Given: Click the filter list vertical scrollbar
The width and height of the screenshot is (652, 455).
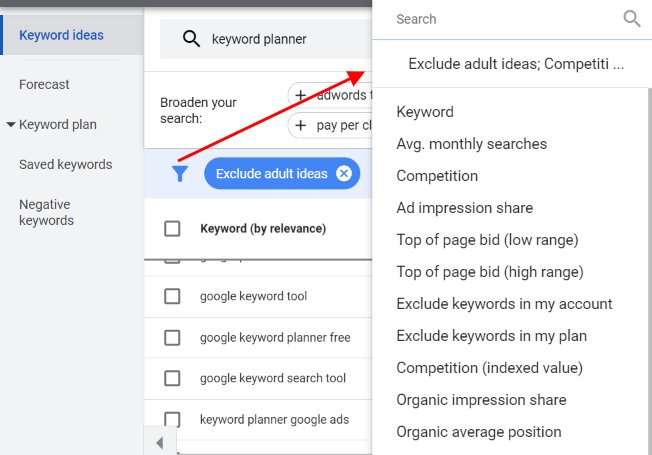Looking at the screenshot, I should coord(650,270).
